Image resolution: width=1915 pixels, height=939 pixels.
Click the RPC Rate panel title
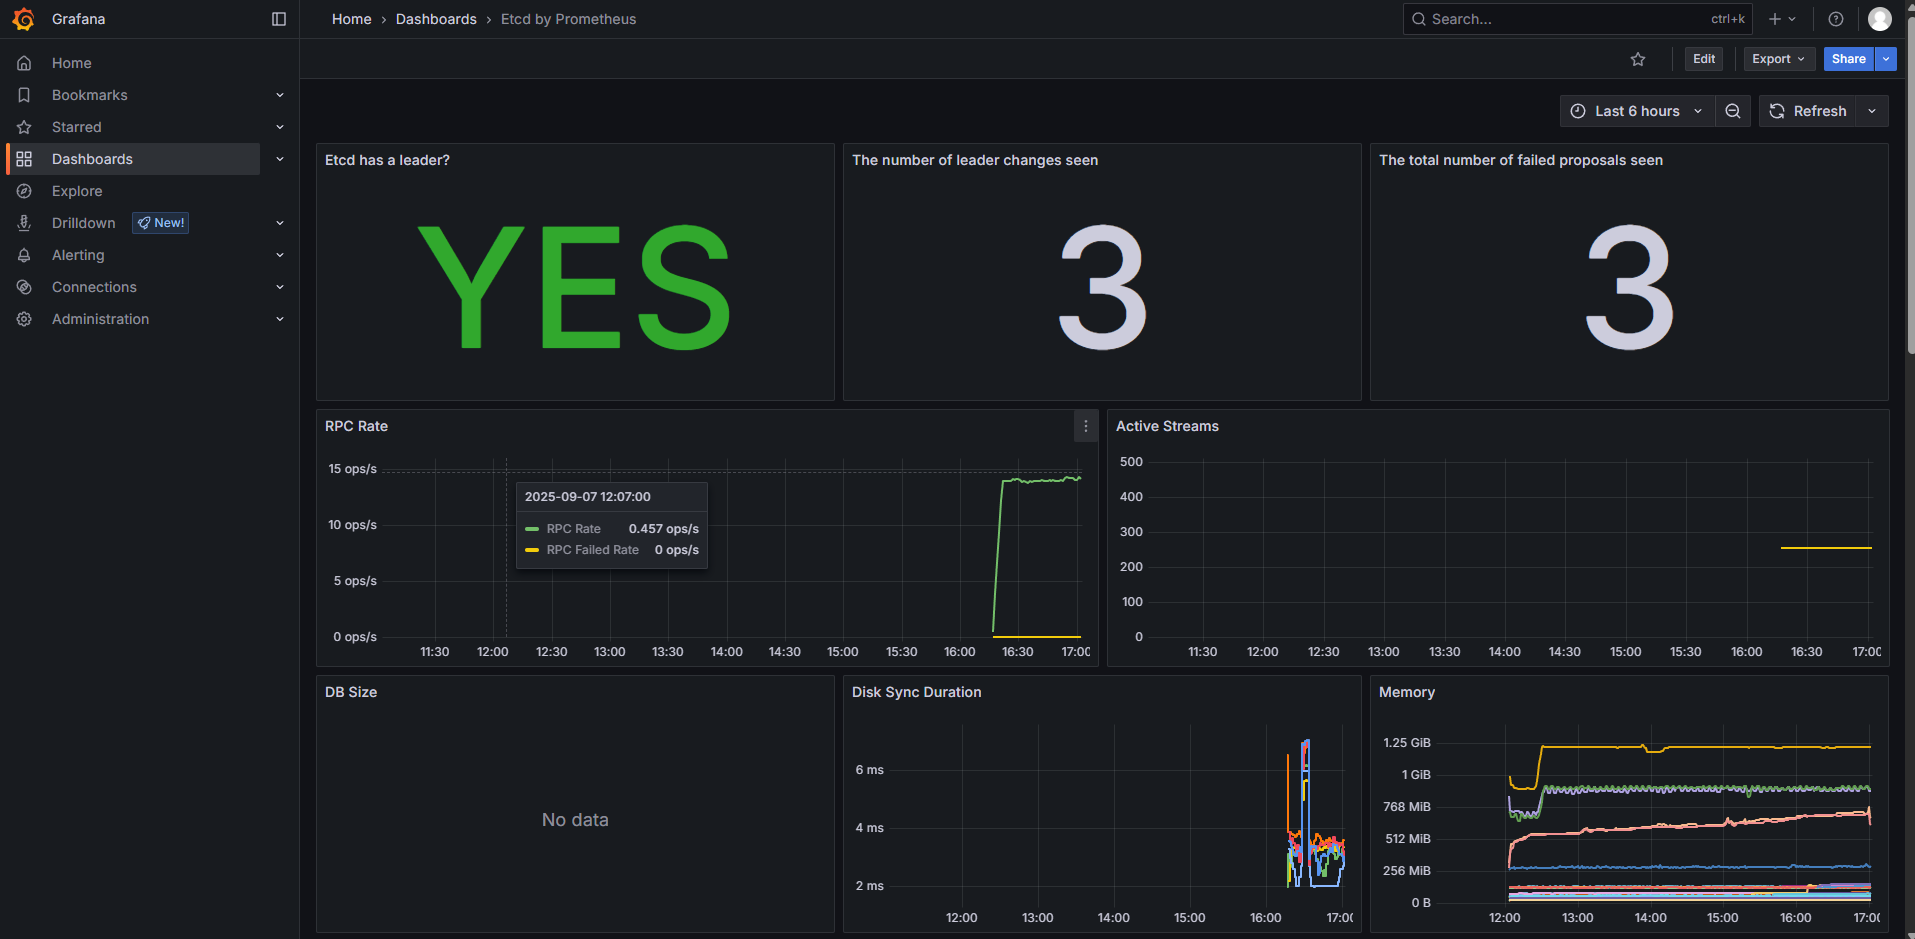point(356,426)
